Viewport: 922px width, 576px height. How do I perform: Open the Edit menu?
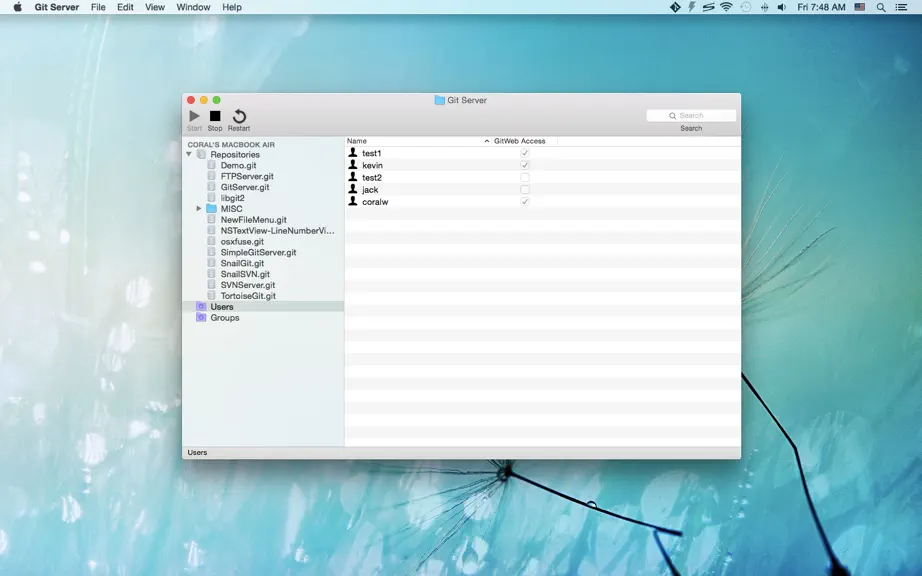point(125,7)
